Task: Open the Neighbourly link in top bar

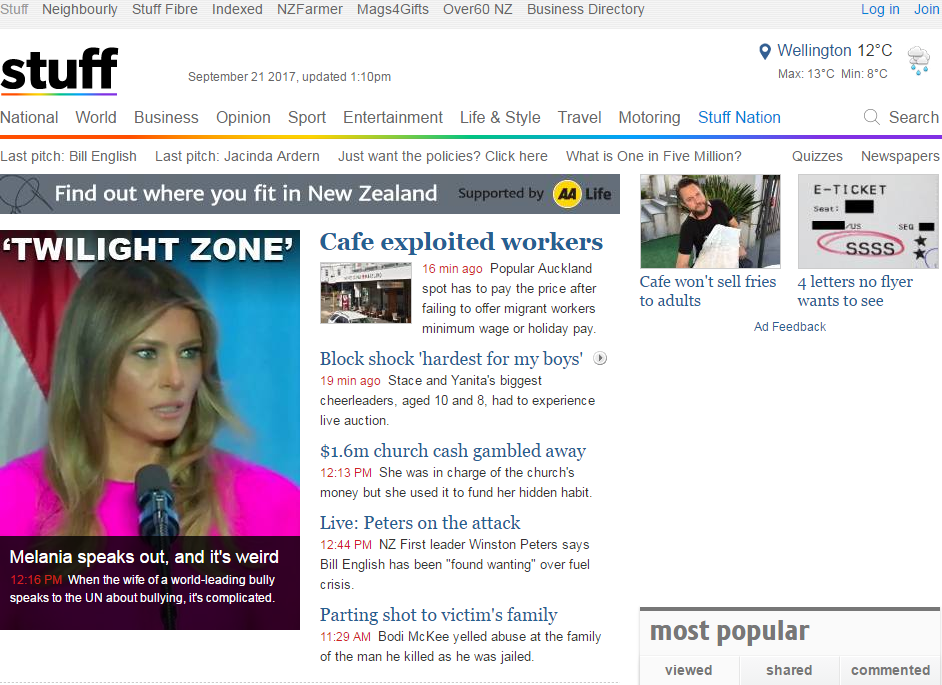Action: (x=80, y=10)
